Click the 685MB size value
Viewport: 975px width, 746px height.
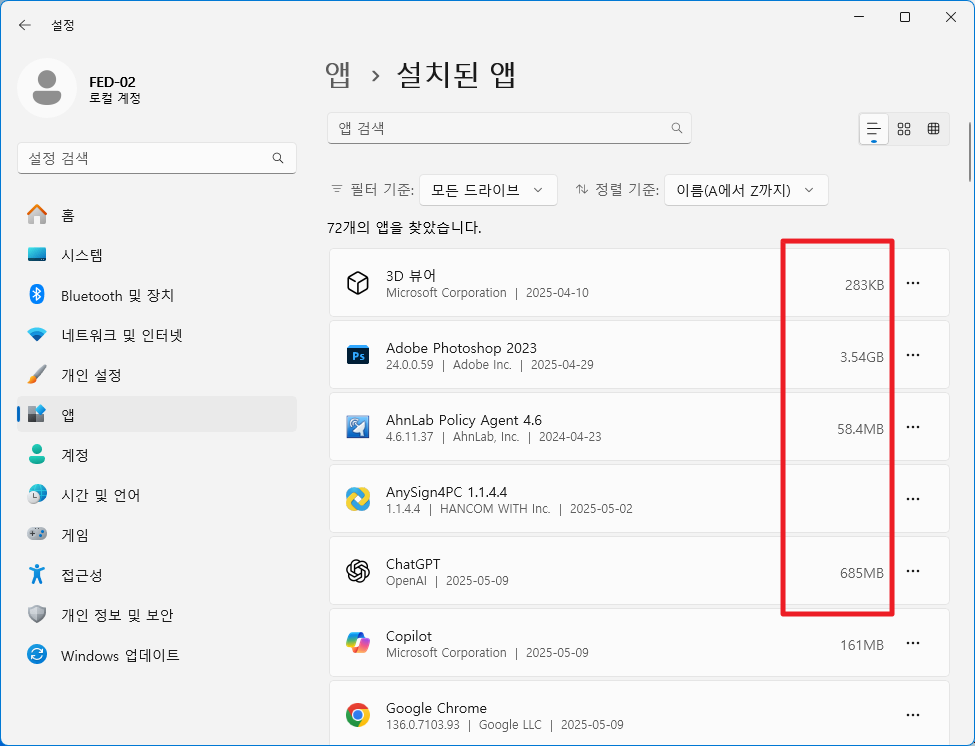coord(861,573)
